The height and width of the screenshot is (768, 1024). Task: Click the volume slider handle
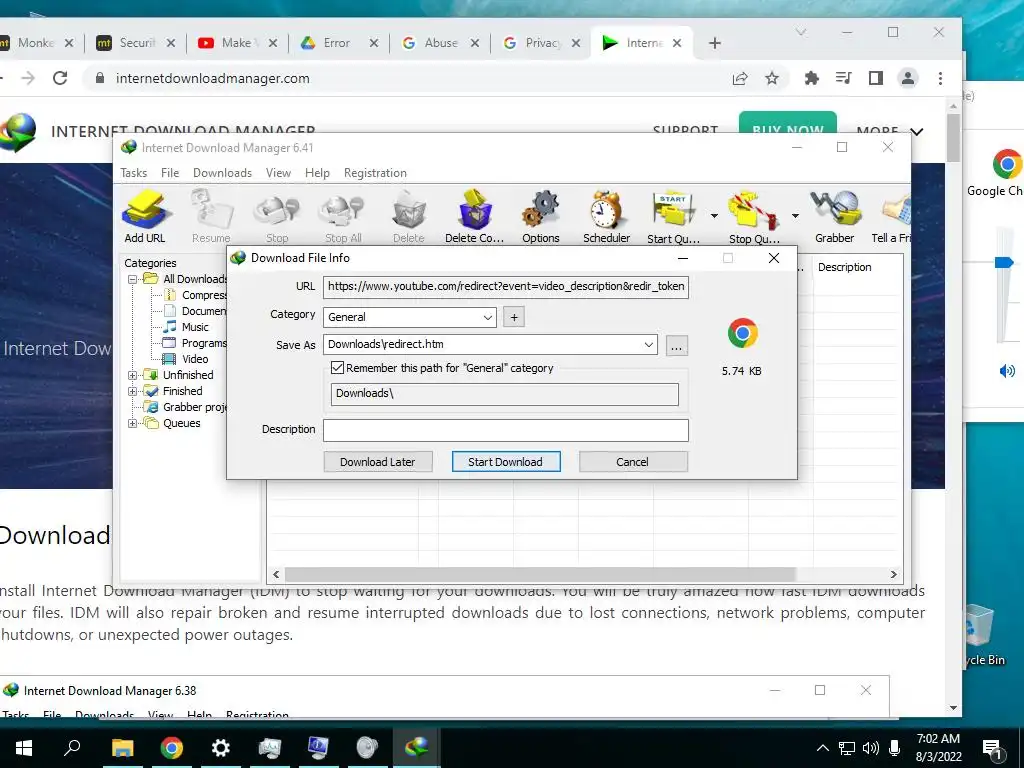coord(1004,262)
